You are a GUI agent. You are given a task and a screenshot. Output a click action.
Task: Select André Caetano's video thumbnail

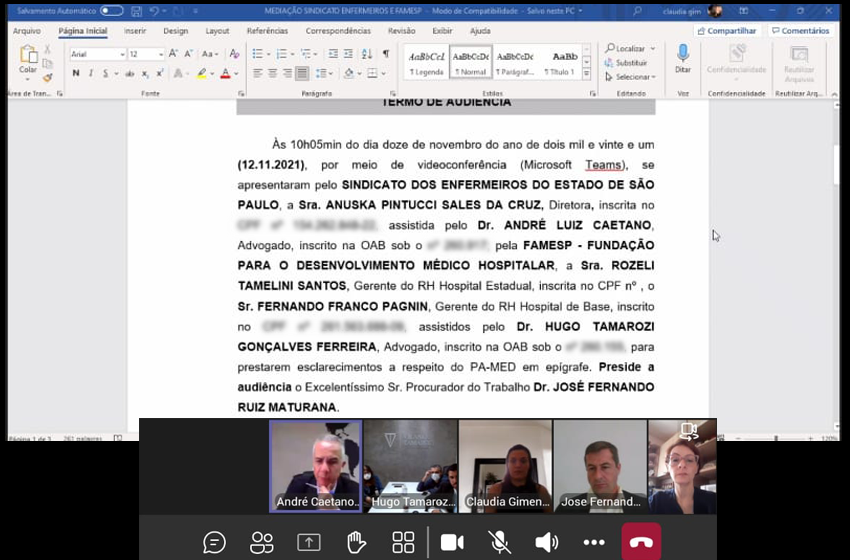coord(316,466)
